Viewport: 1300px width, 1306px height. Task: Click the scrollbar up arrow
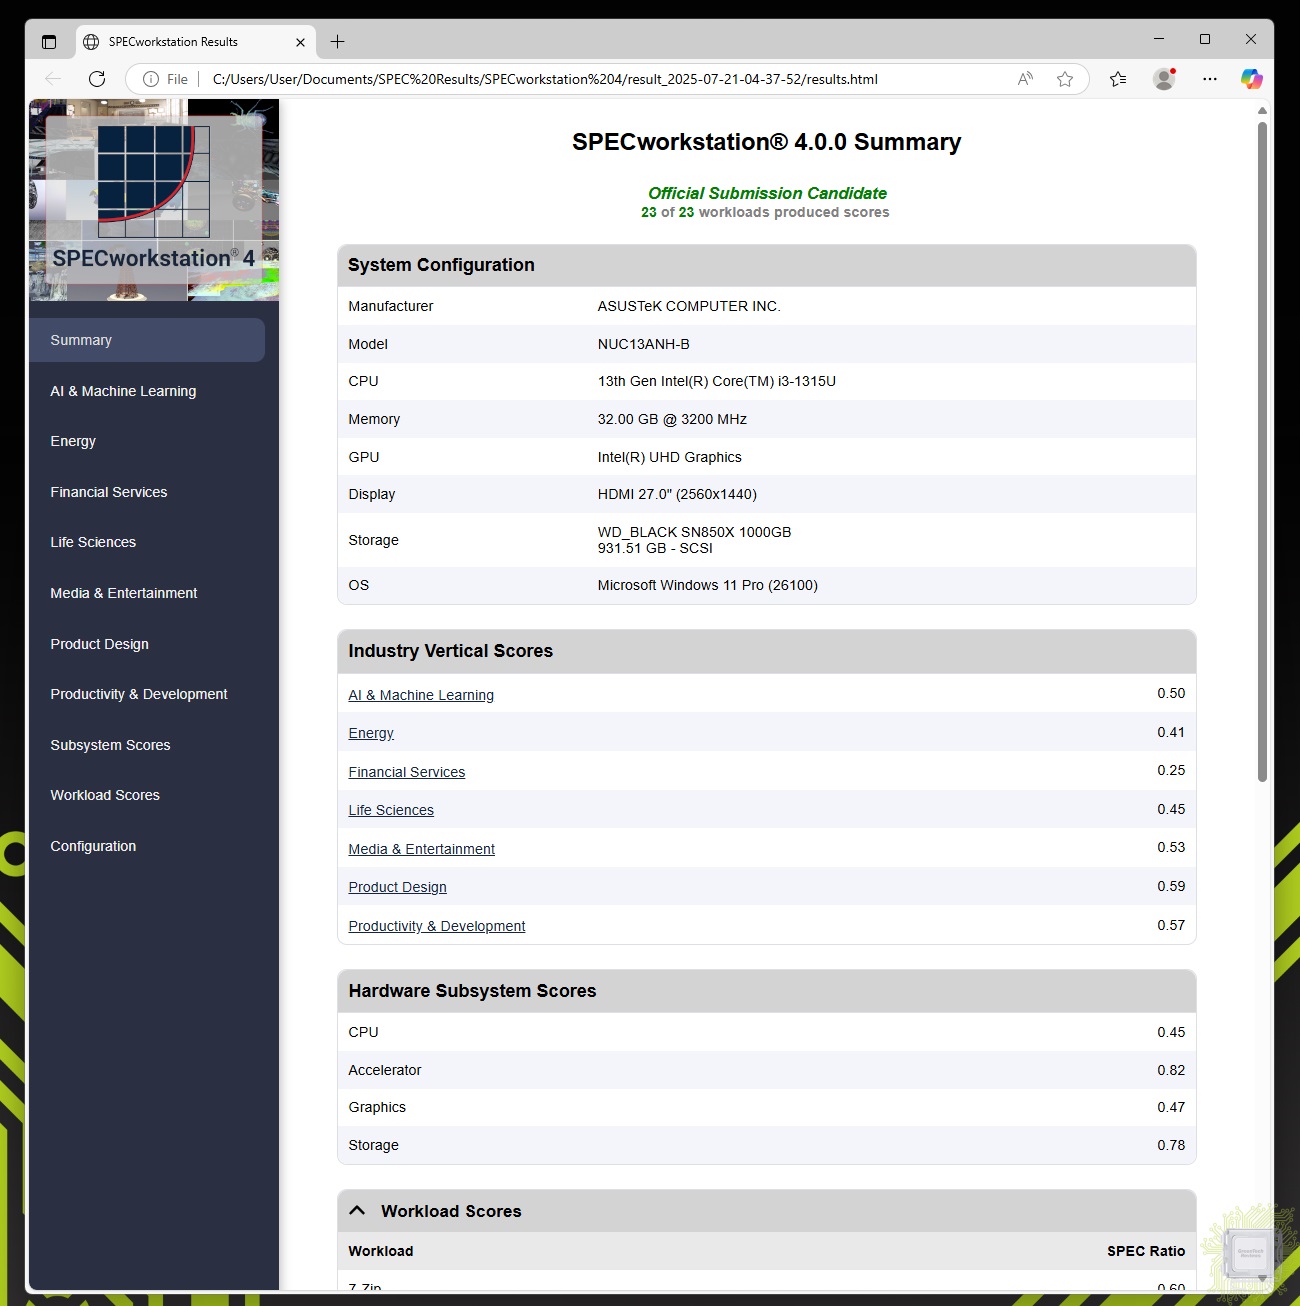point(1262,110)
